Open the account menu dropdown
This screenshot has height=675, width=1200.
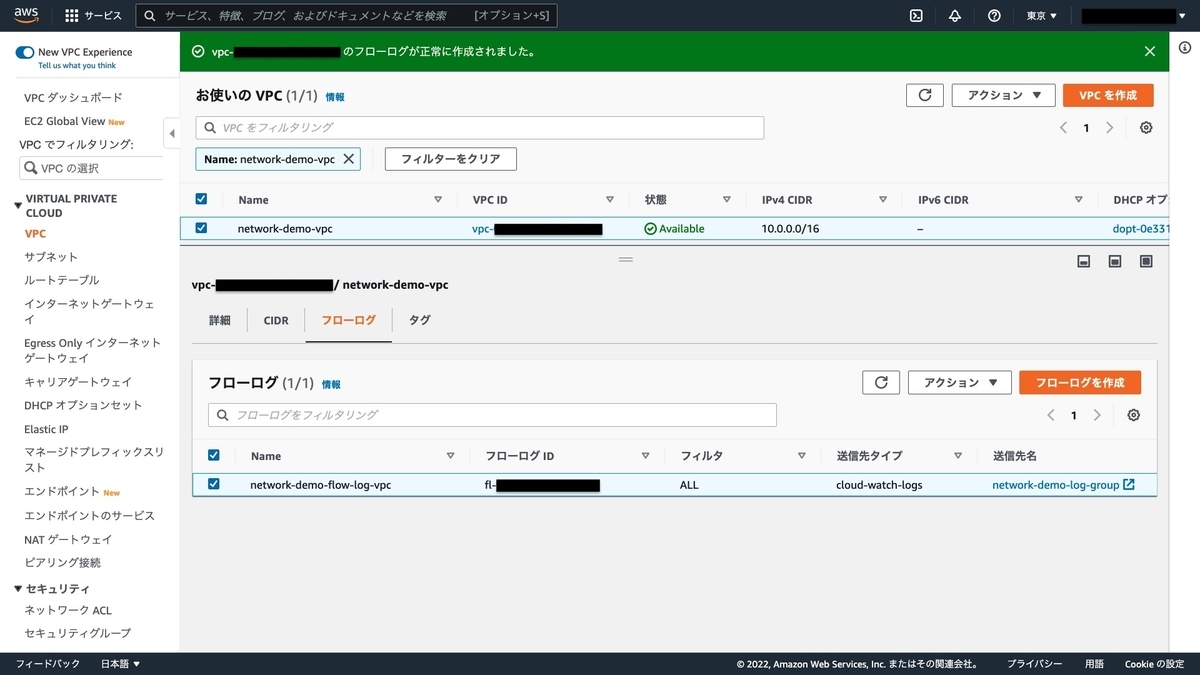click(1135, 16)
